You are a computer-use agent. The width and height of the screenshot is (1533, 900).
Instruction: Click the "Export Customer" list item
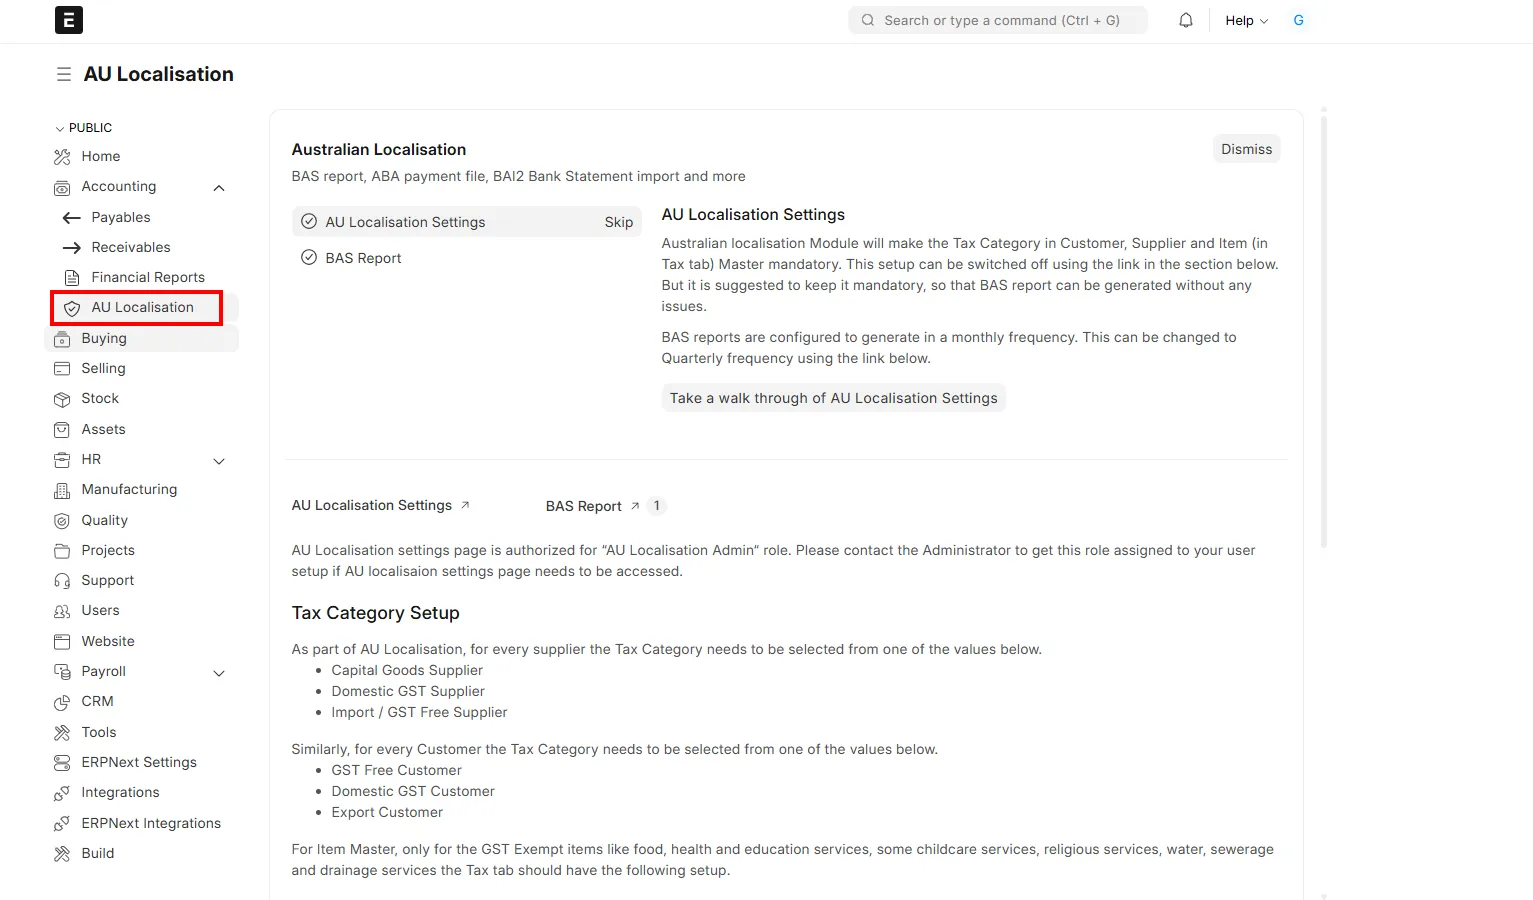(x=387, y=812)
